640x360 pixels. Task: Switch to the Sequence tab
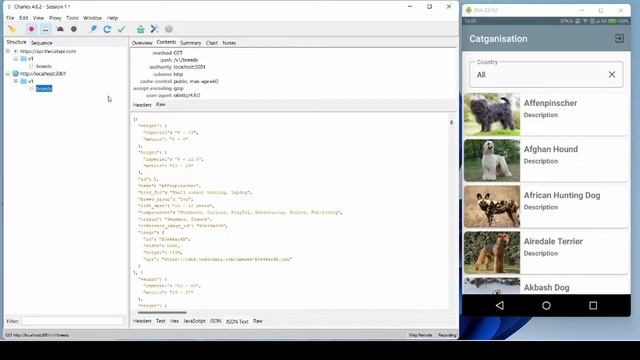pyautogui.click(x=42, y=42)
